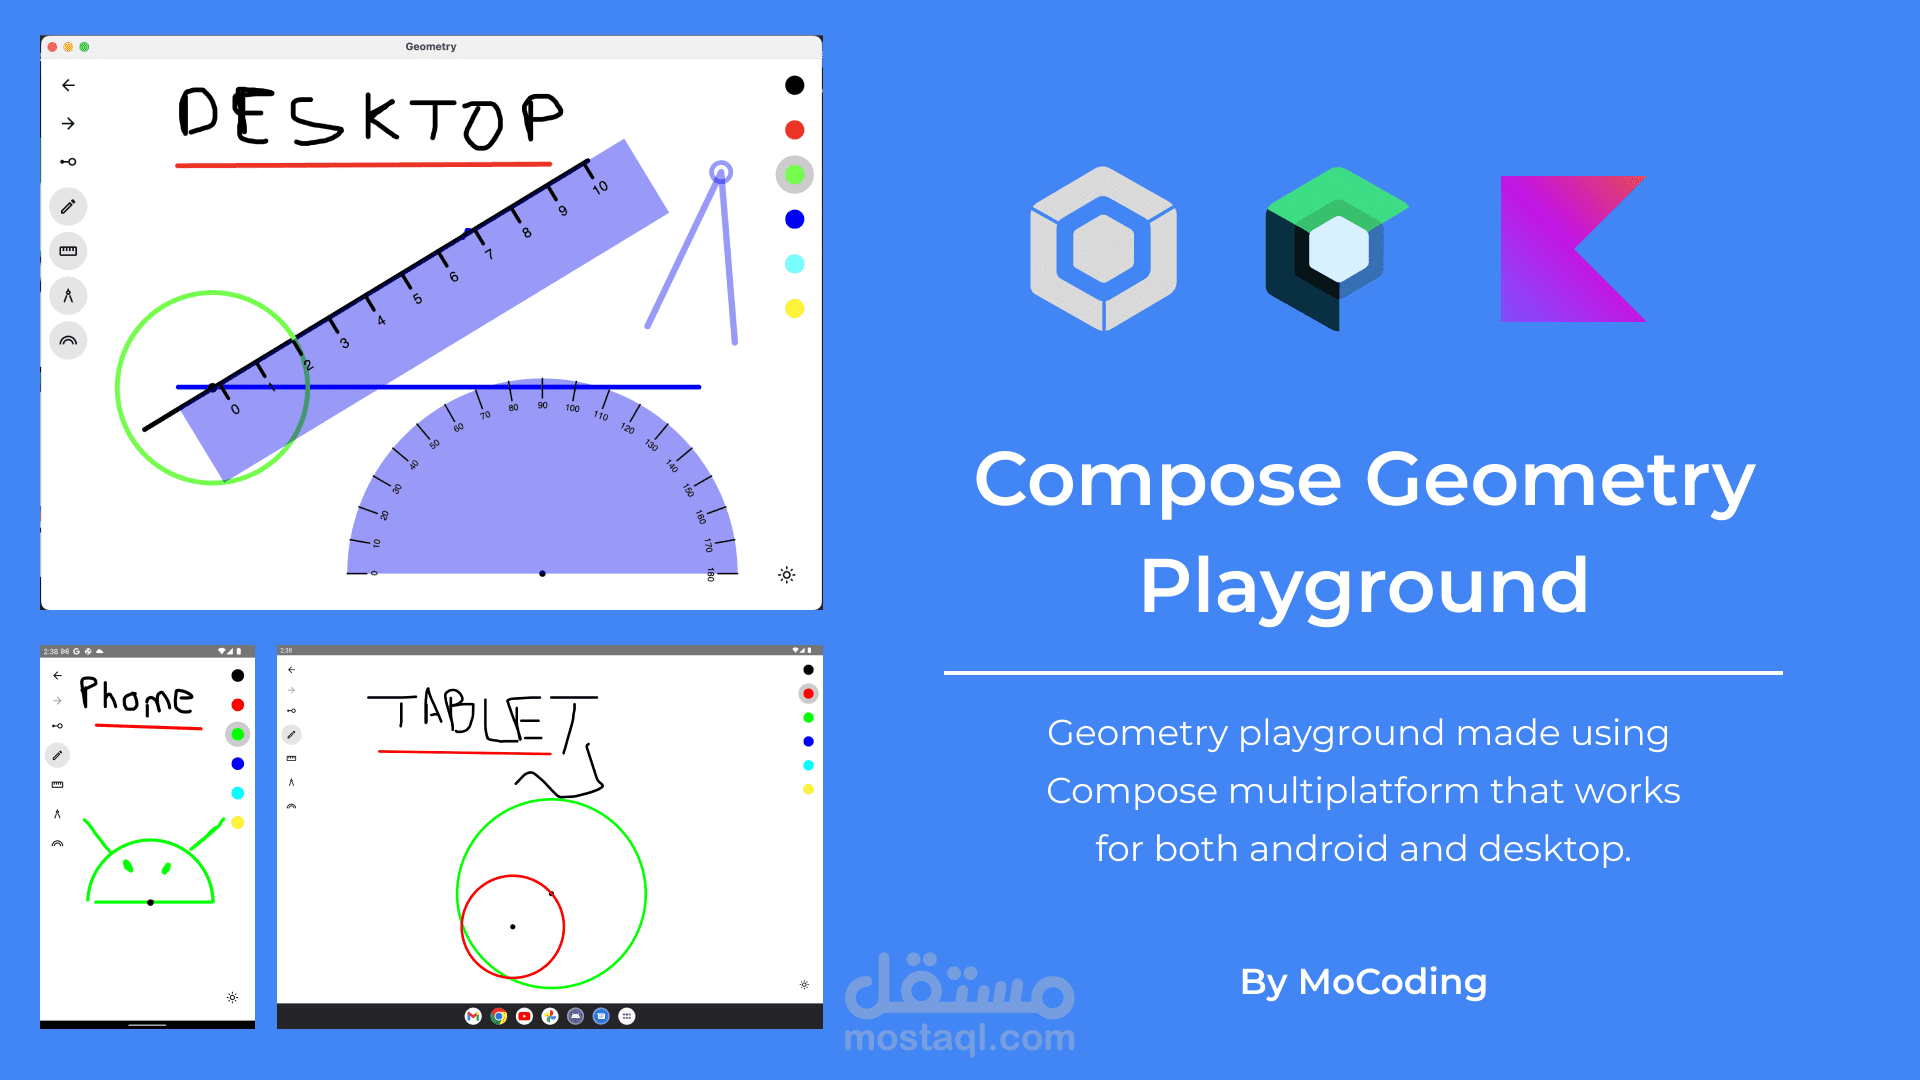The height and width of the screenshot is (1080, 1920).
Task: Select the compass tool
Action: (x=69, y=295)
